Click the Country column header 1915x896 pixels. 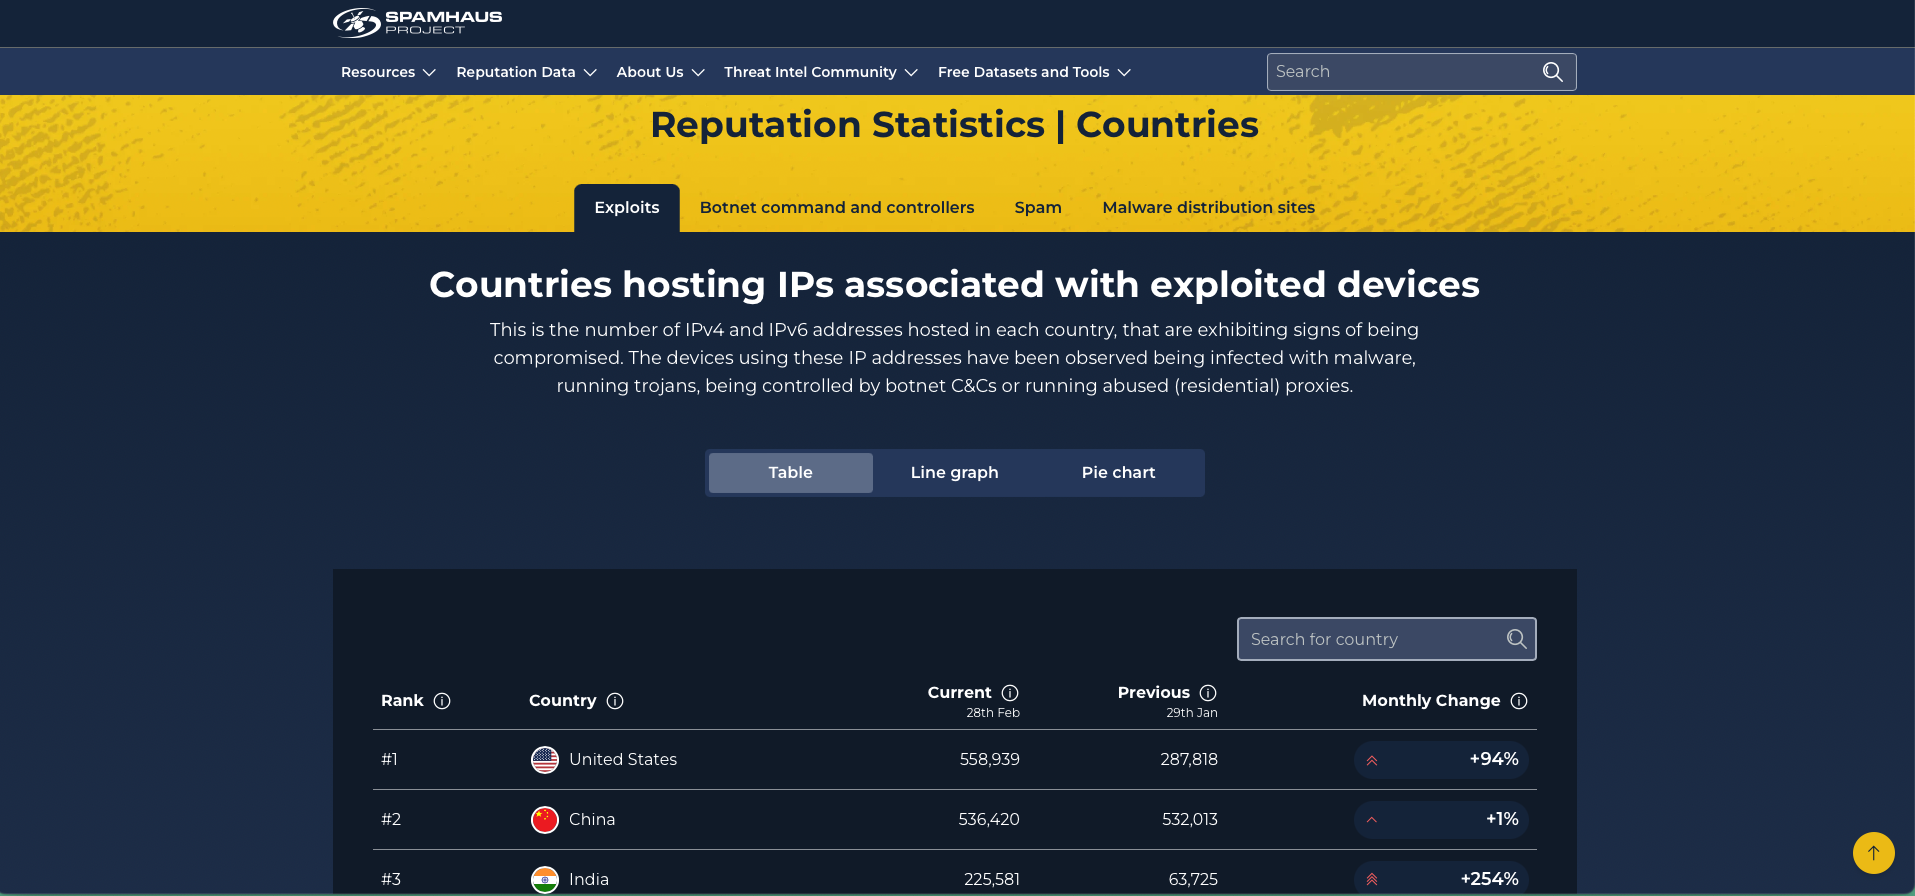pos(562,701)
